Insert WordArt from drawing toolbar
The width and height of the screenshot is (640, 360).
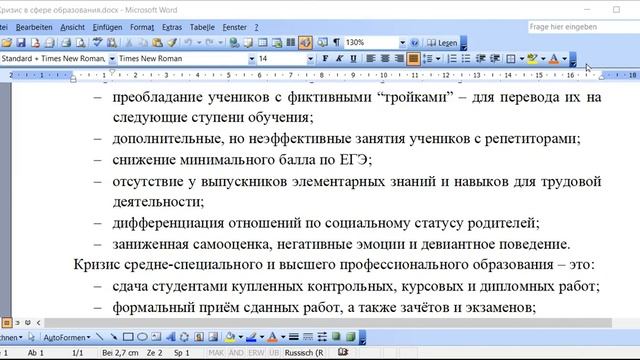(171, 337)
